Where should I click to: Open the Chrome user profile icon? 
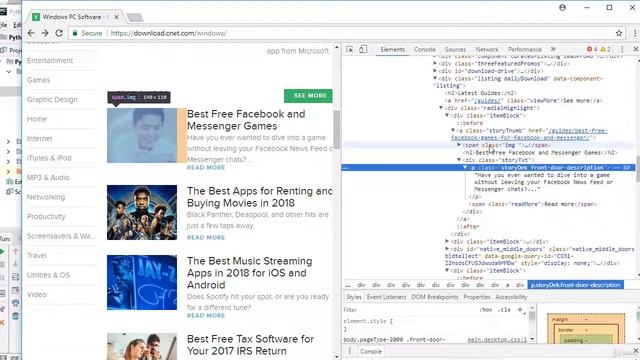[x=562, y=8]
